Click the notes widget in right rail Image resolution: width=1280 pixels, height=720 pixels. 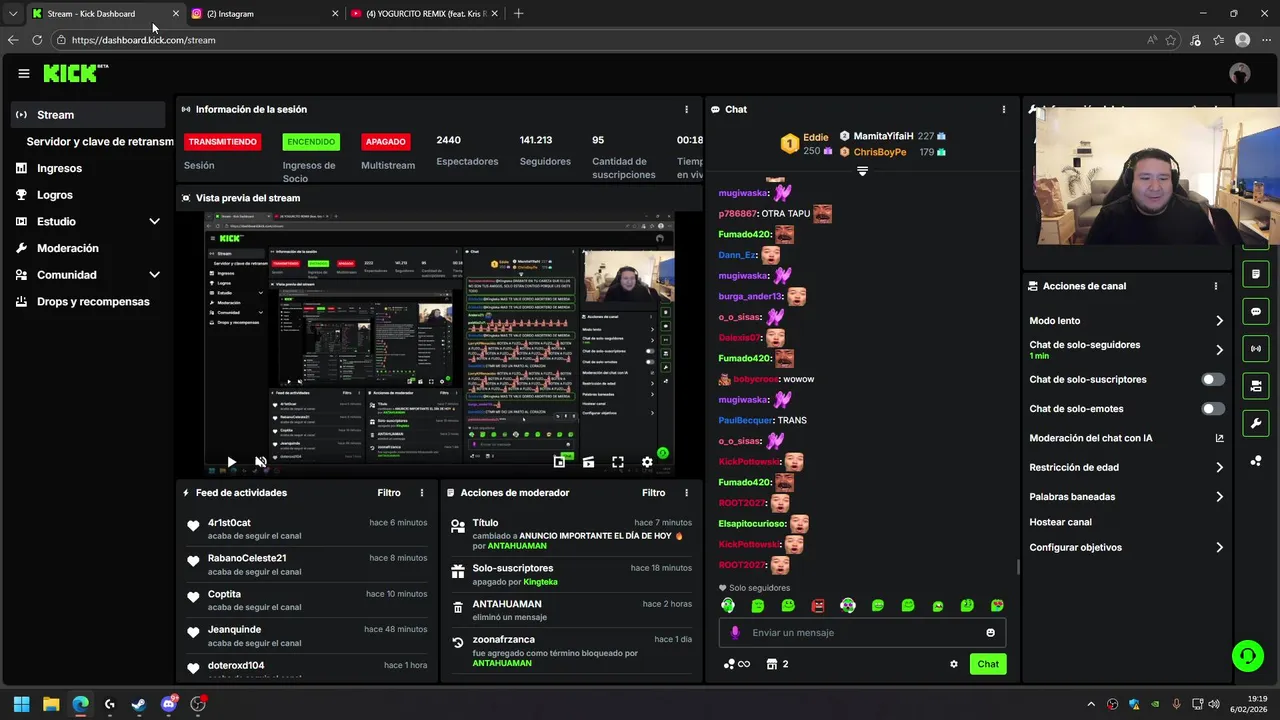click(x=1256, y=274)
